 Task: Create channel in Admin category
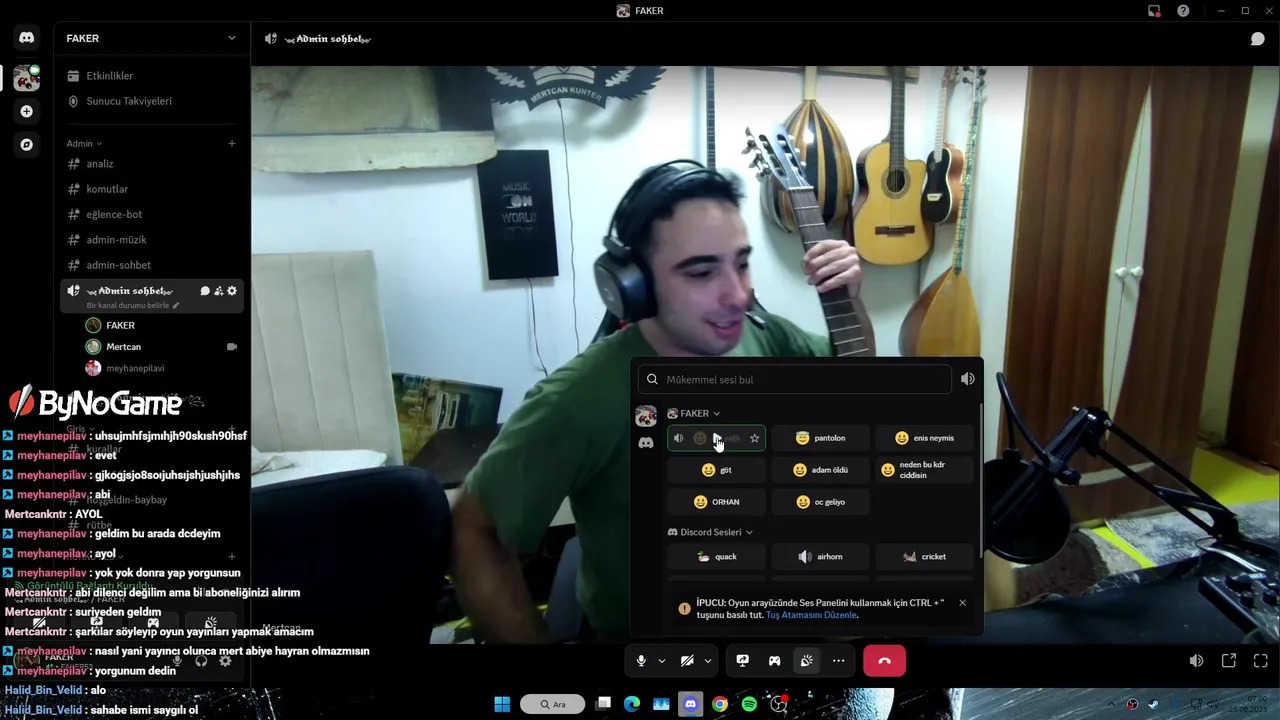point(232,144)
